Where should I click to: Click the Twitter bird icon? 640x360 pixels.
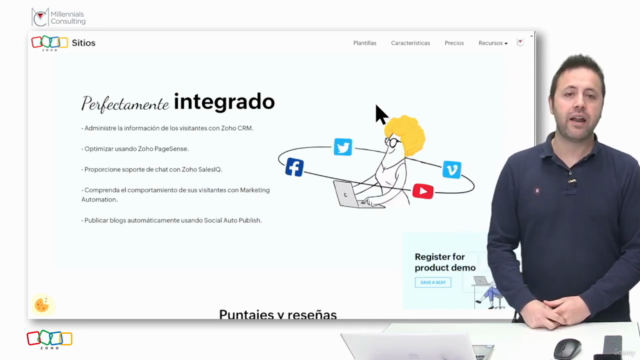pos(343,147)
